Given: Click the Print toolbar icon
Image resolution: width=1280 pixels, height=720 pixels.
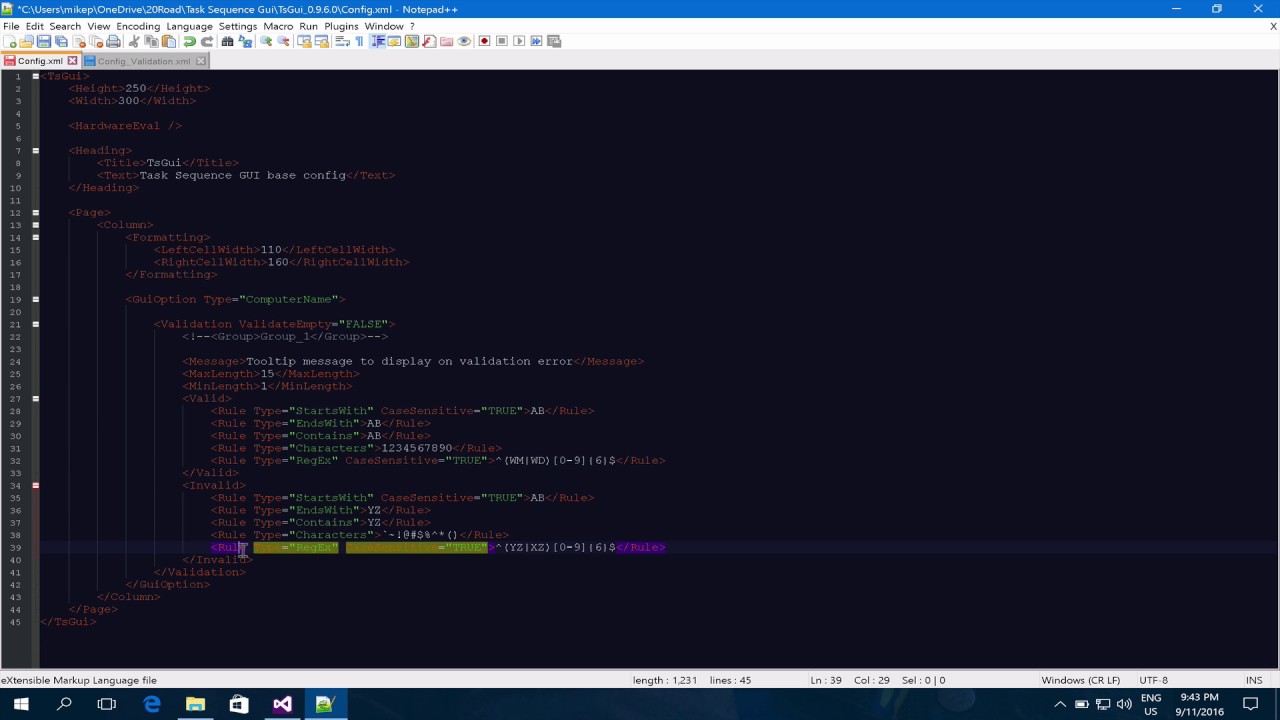Looking at the screenshot, I should [113, 41].
